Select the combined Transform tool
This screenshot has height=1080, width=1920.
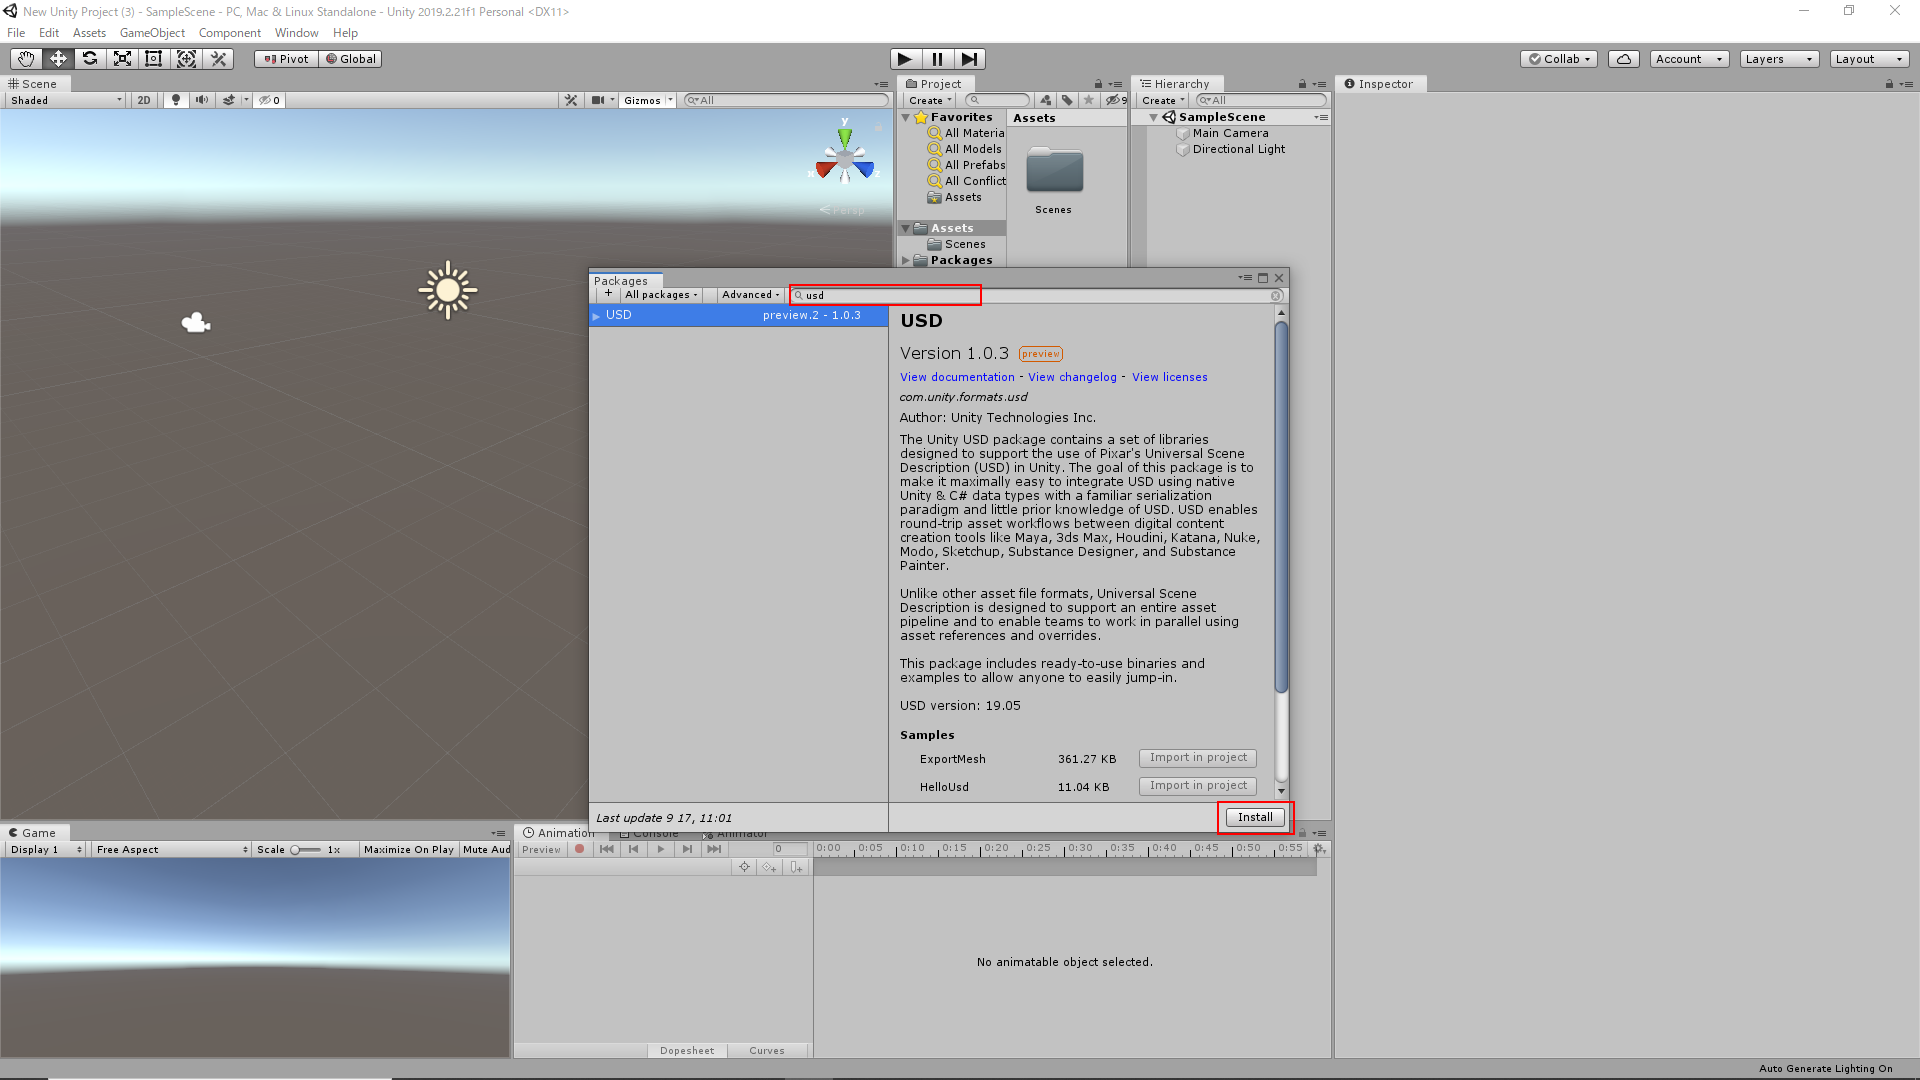click(186, 59)
